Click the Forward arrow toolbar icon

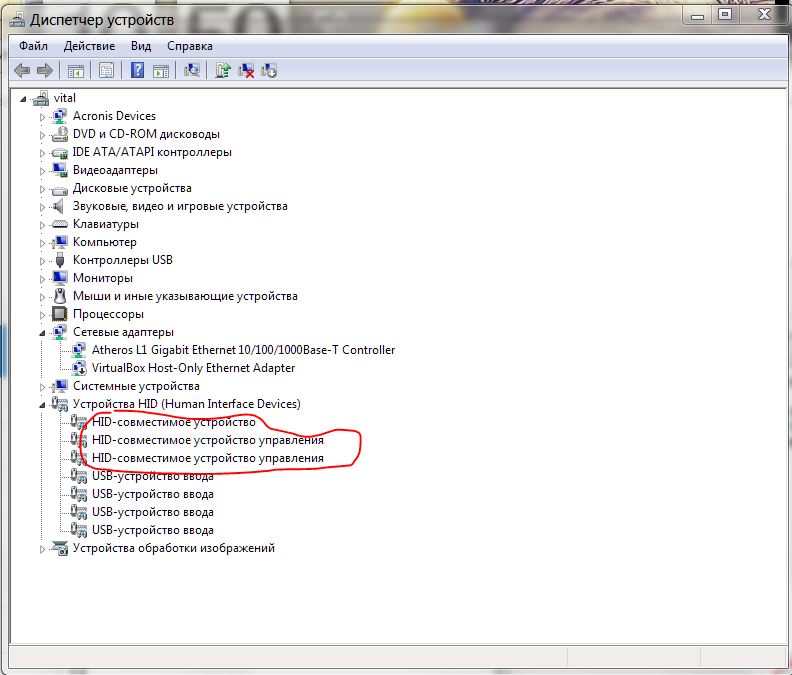coord(45,70)
